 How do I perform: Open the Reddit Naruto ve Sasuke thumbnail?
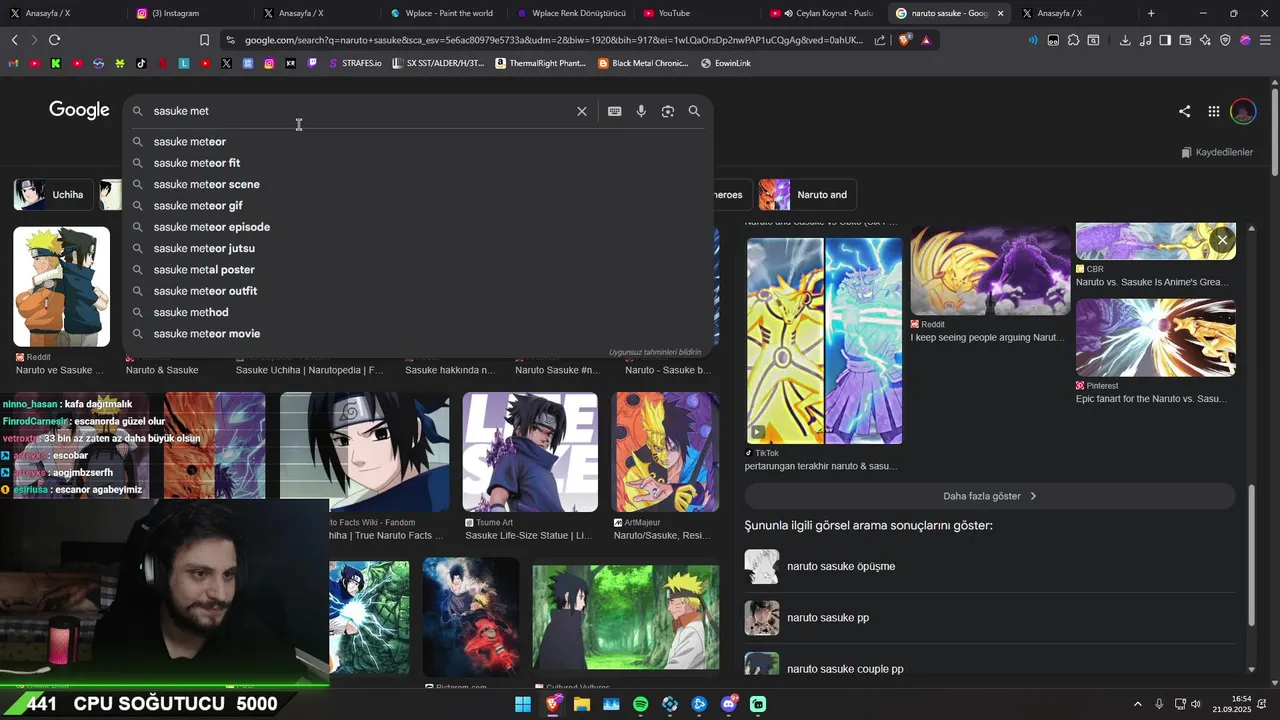coord(61,287)
